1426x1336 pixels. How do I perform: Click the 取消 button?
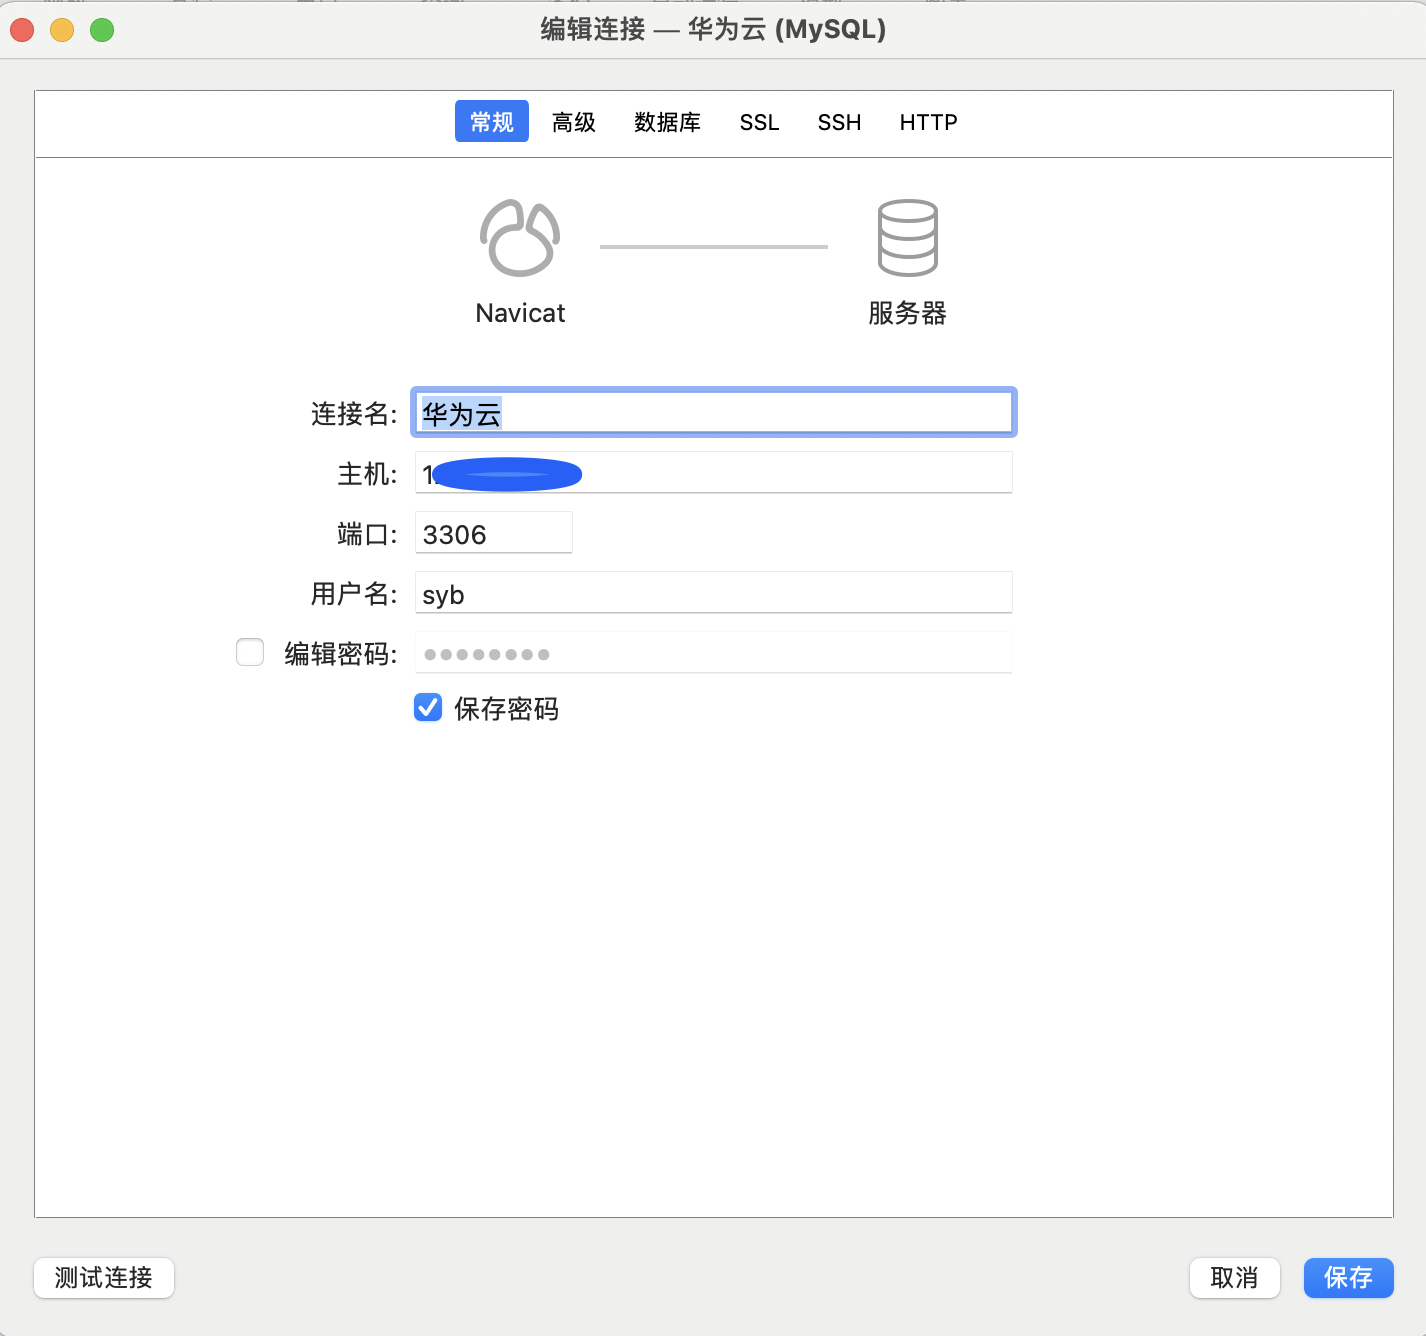1234,1277
